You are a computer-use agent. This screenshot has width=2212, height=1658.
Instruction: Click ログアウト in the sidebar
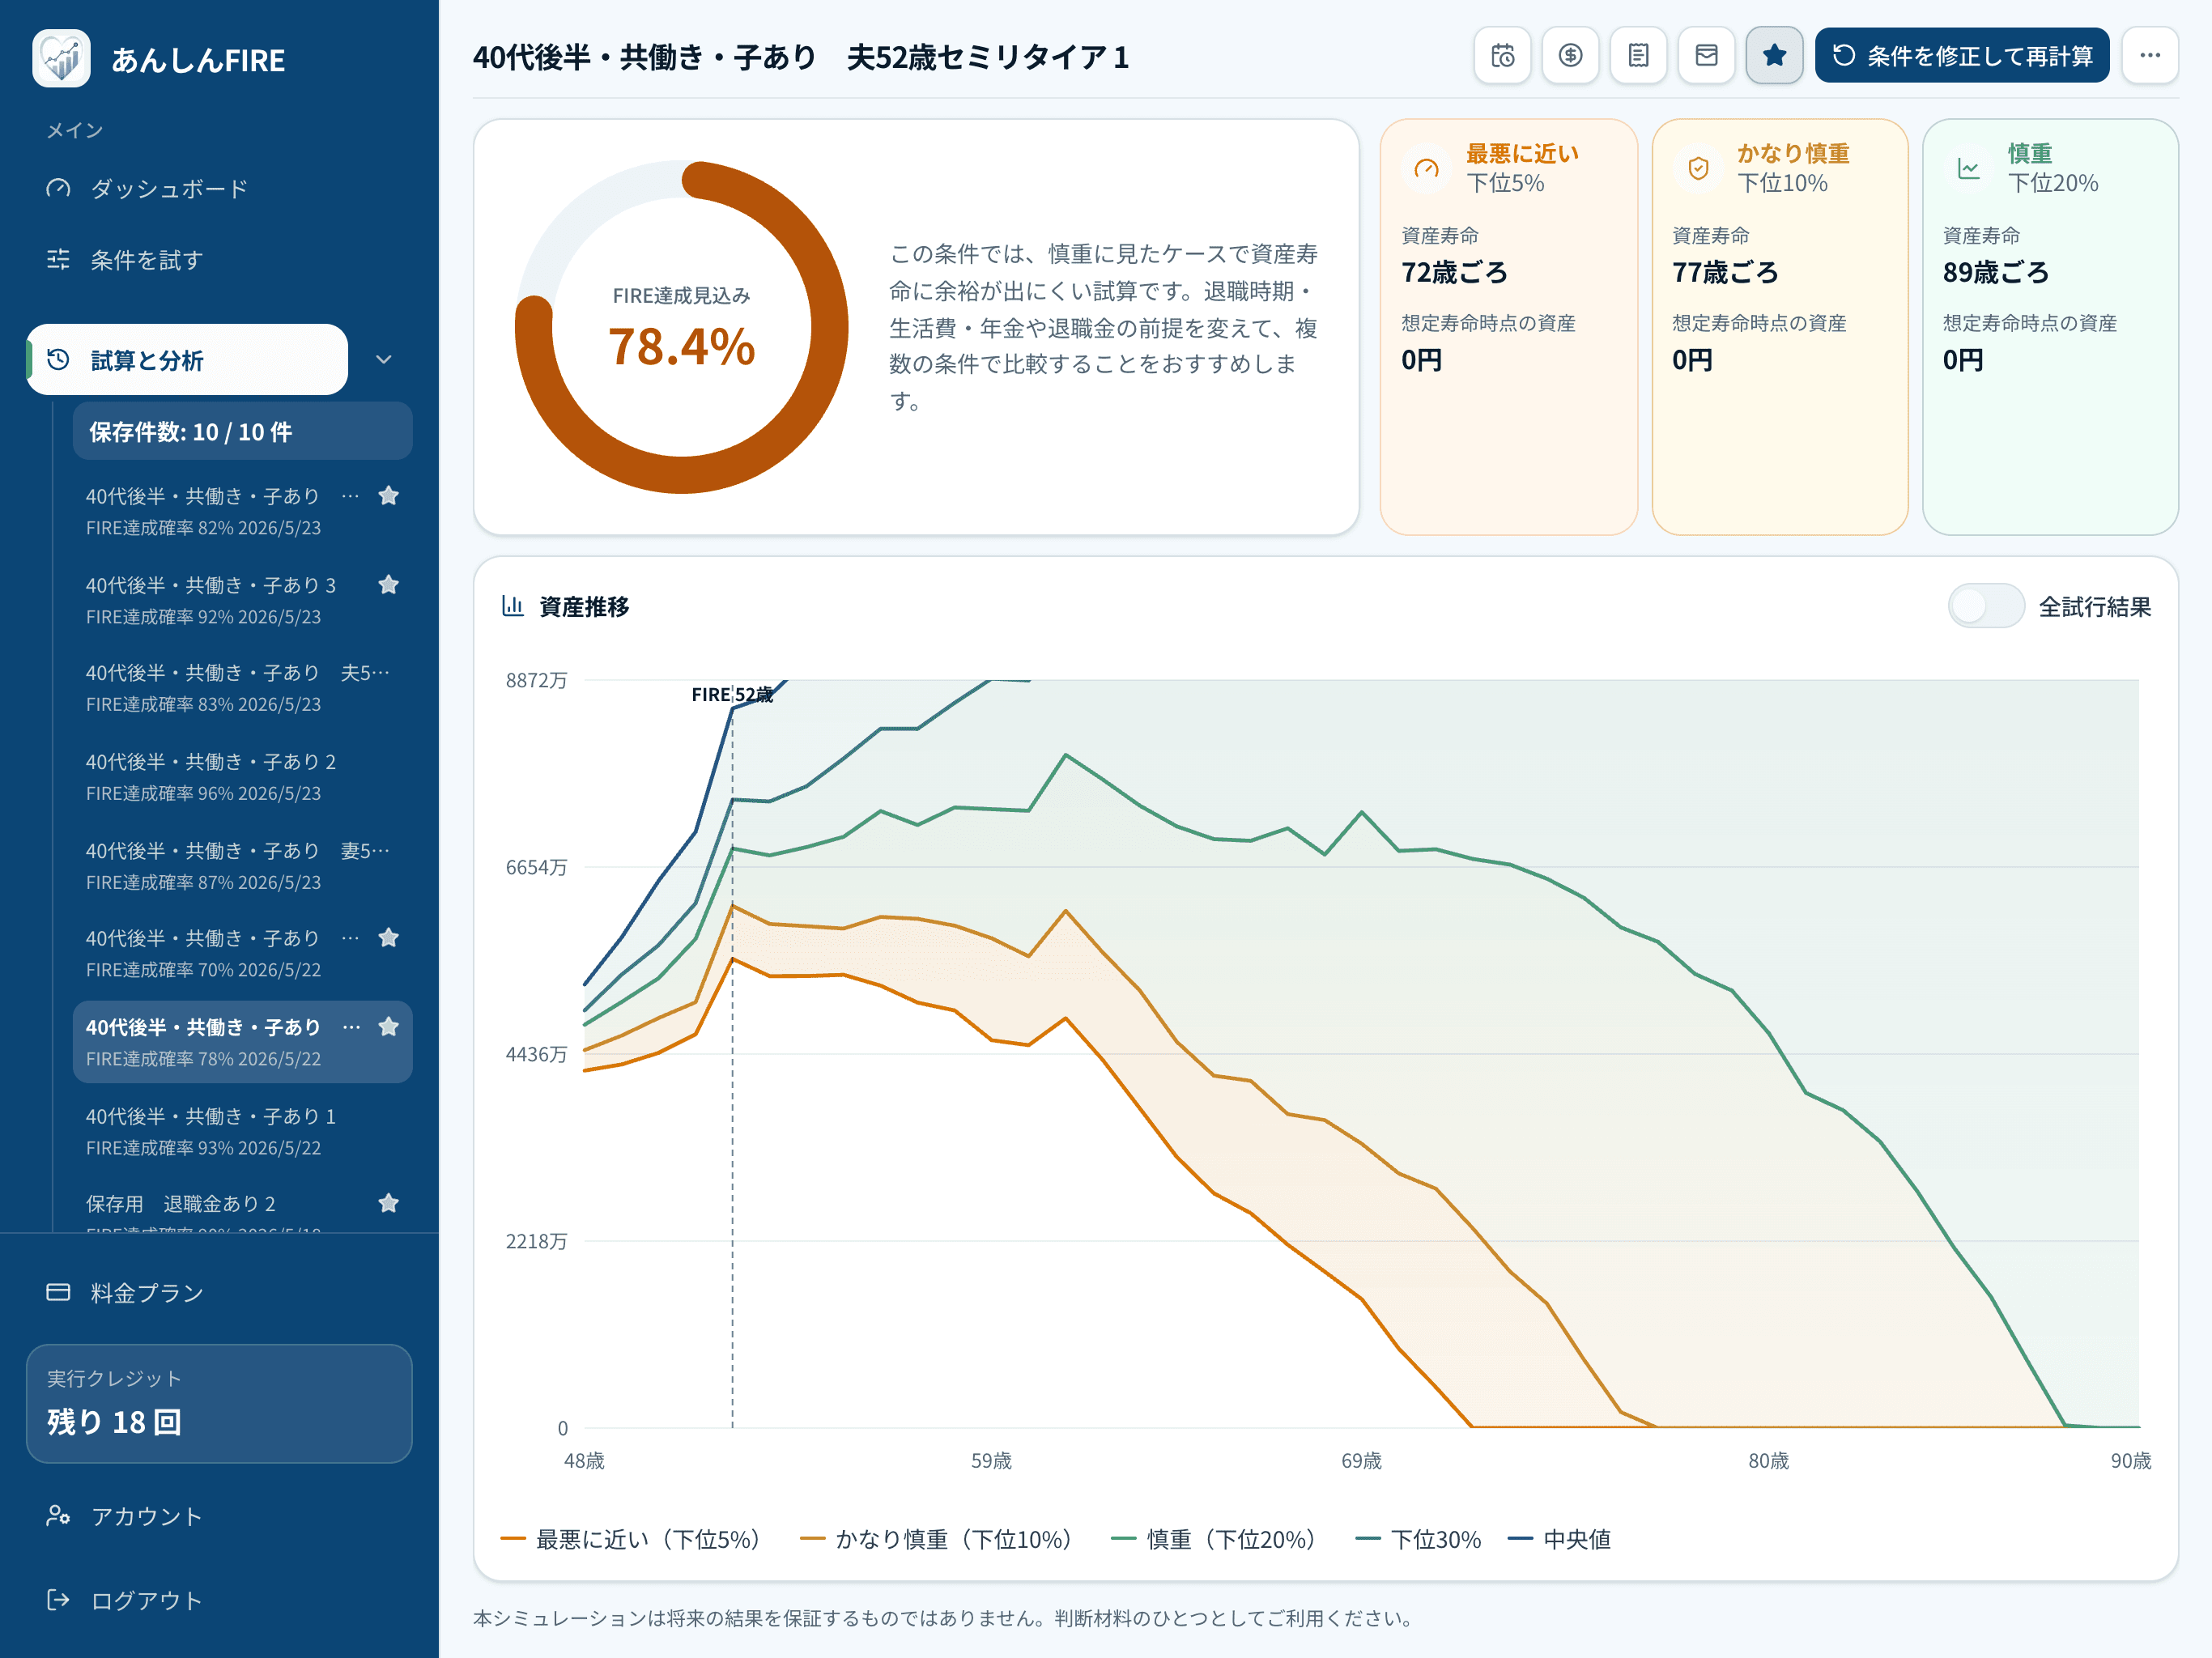point(219,1600)
